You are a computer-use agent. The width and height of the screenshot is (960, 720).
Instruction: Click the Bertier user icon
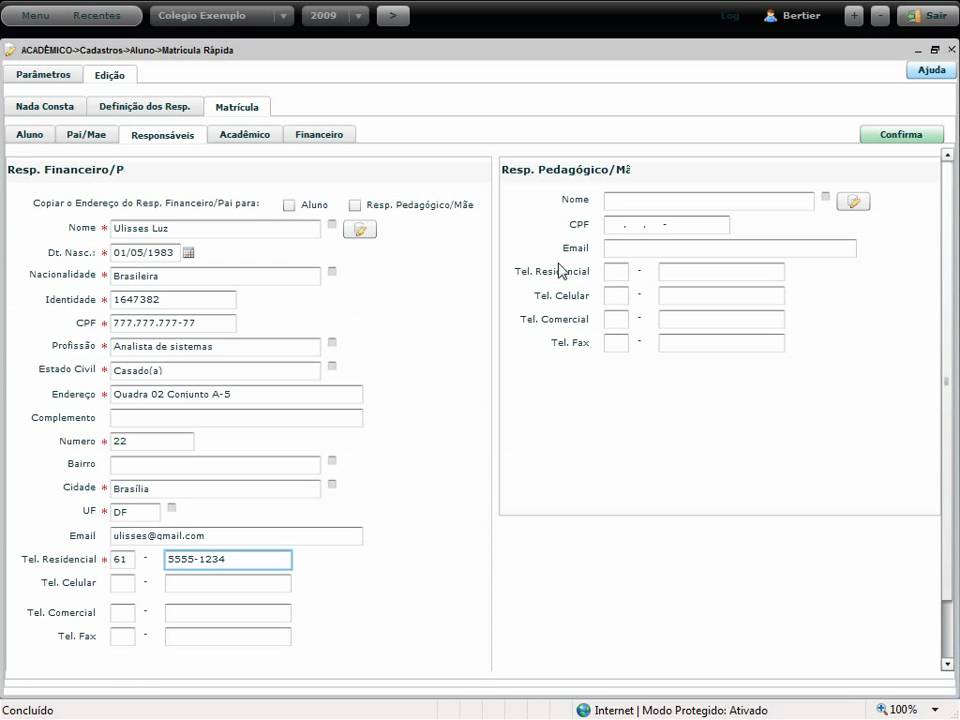770,16
